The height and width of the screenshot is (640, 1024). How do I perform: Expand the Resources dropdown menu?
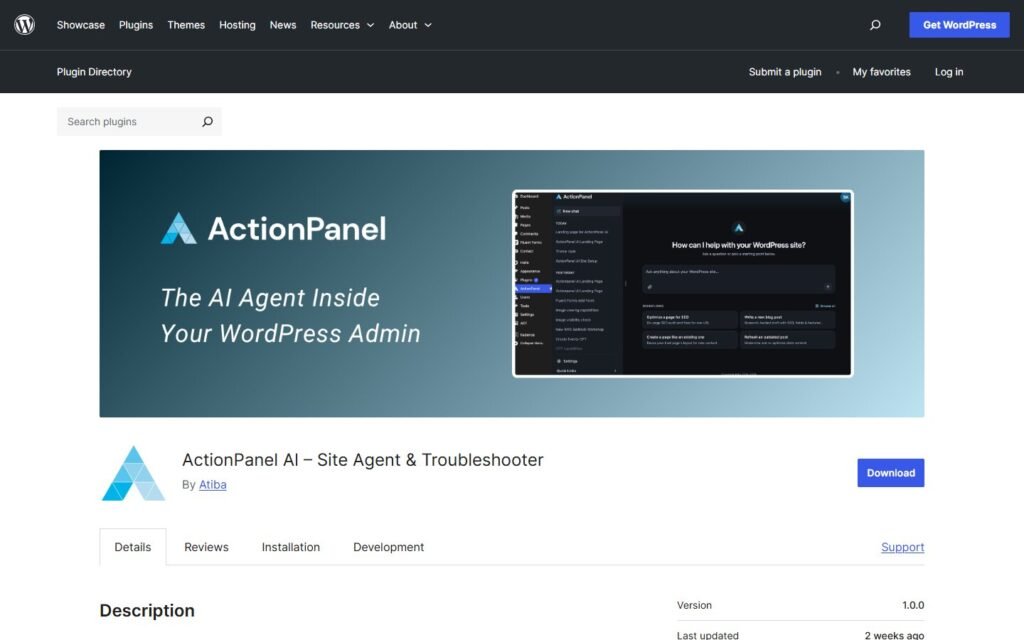[342, 25]
